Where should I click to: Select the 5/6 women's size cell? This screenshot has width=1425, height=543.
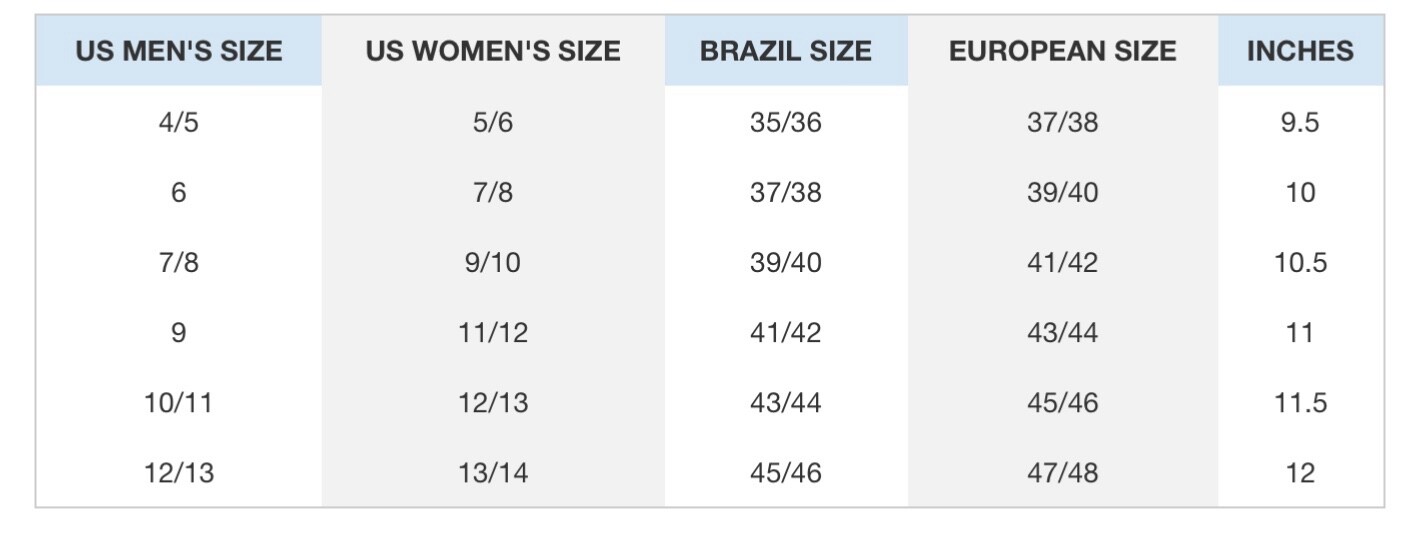tap(493, 123)
